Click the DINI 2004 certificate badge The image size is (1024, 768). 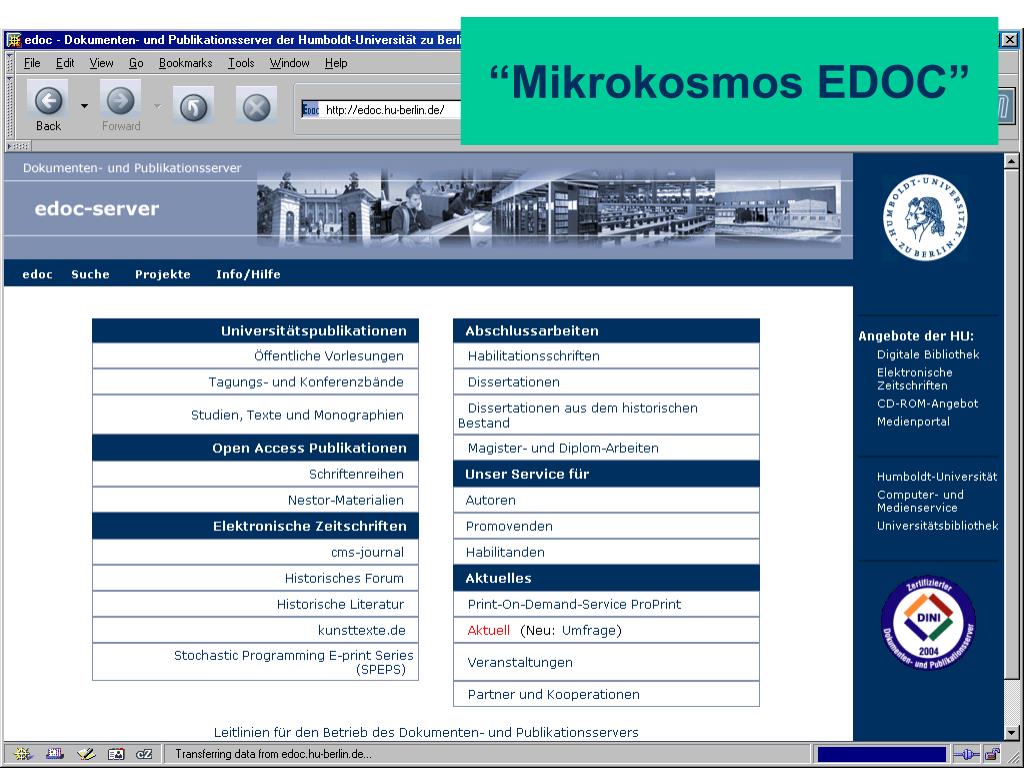(928, 624)
